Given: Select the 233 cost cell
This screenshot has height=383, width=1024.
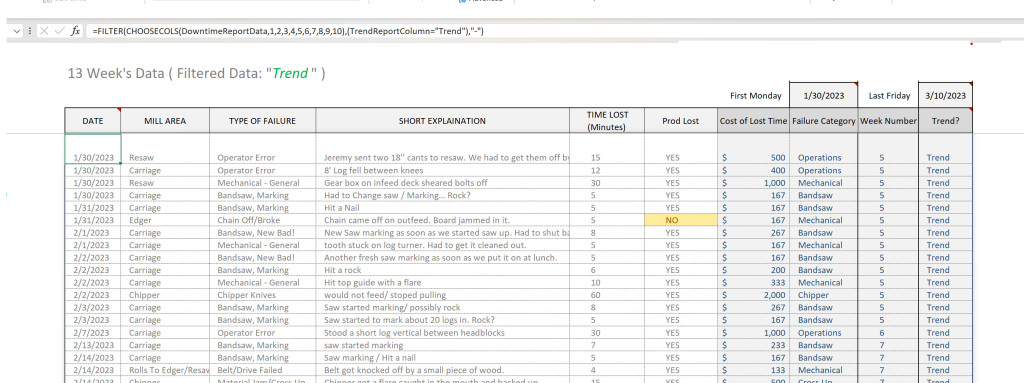Looking at the screenshot, I should click(753, 345).
